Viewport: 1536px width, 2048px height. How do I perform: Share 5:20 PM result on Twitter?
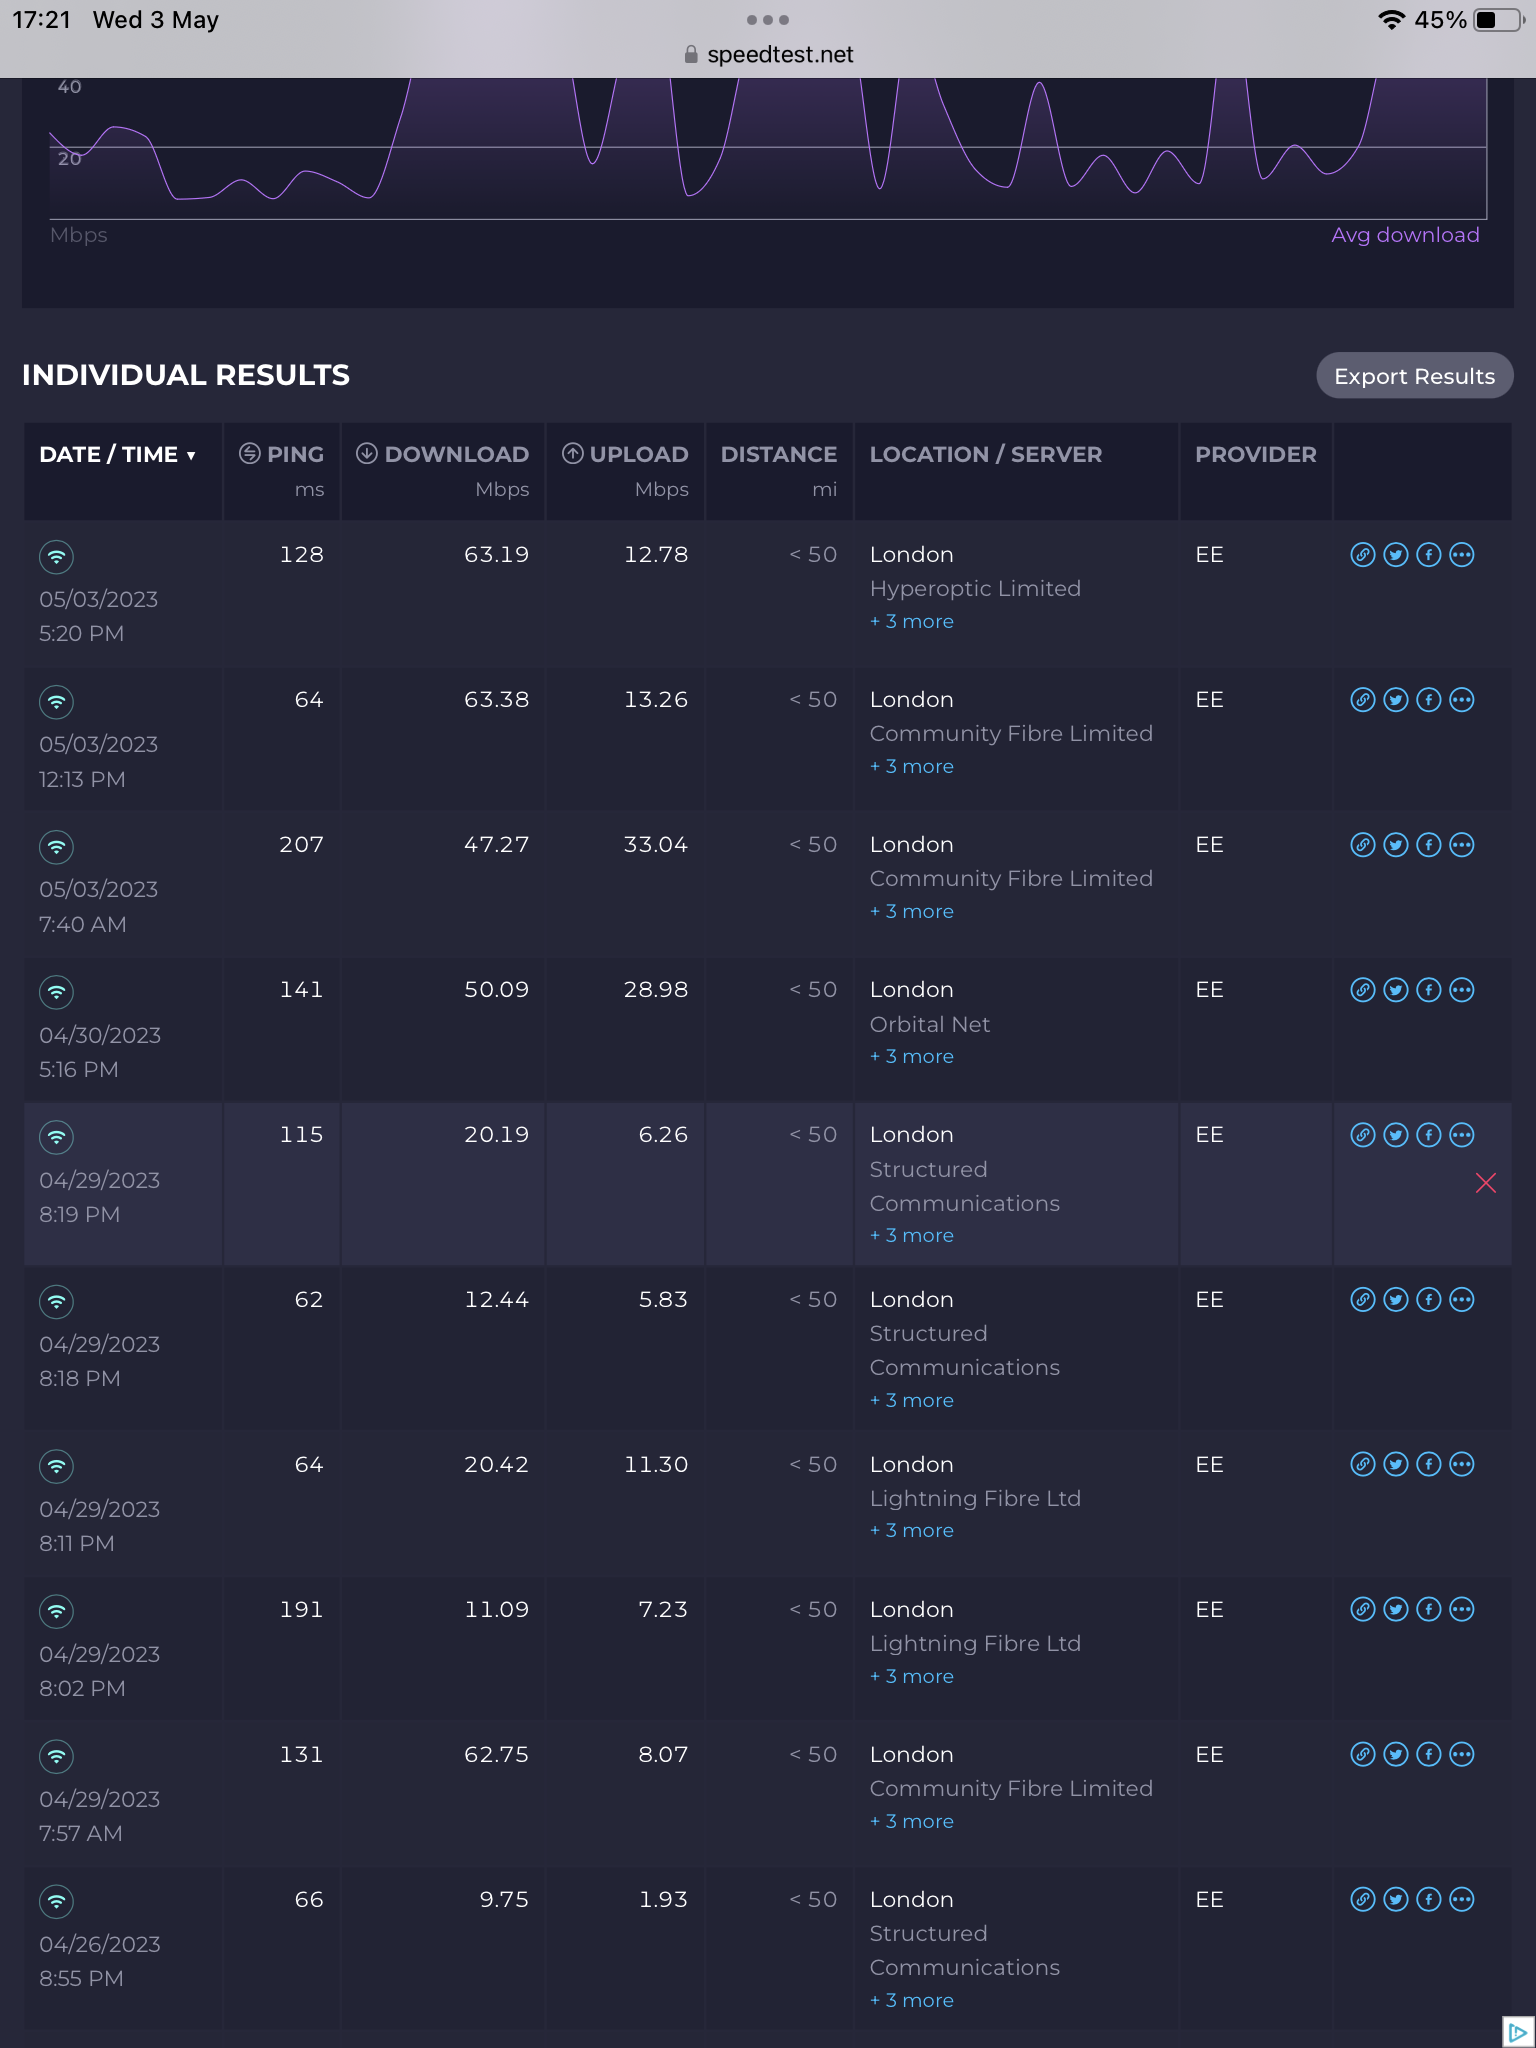(1396, 555)
